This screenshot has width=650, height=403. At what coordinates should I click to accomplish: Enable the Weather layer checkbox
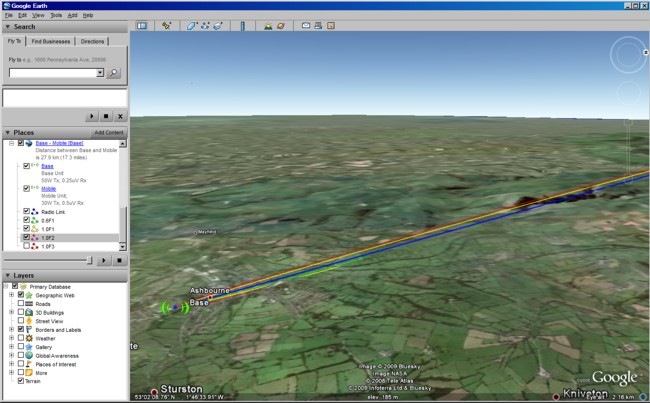pos(21,338)
